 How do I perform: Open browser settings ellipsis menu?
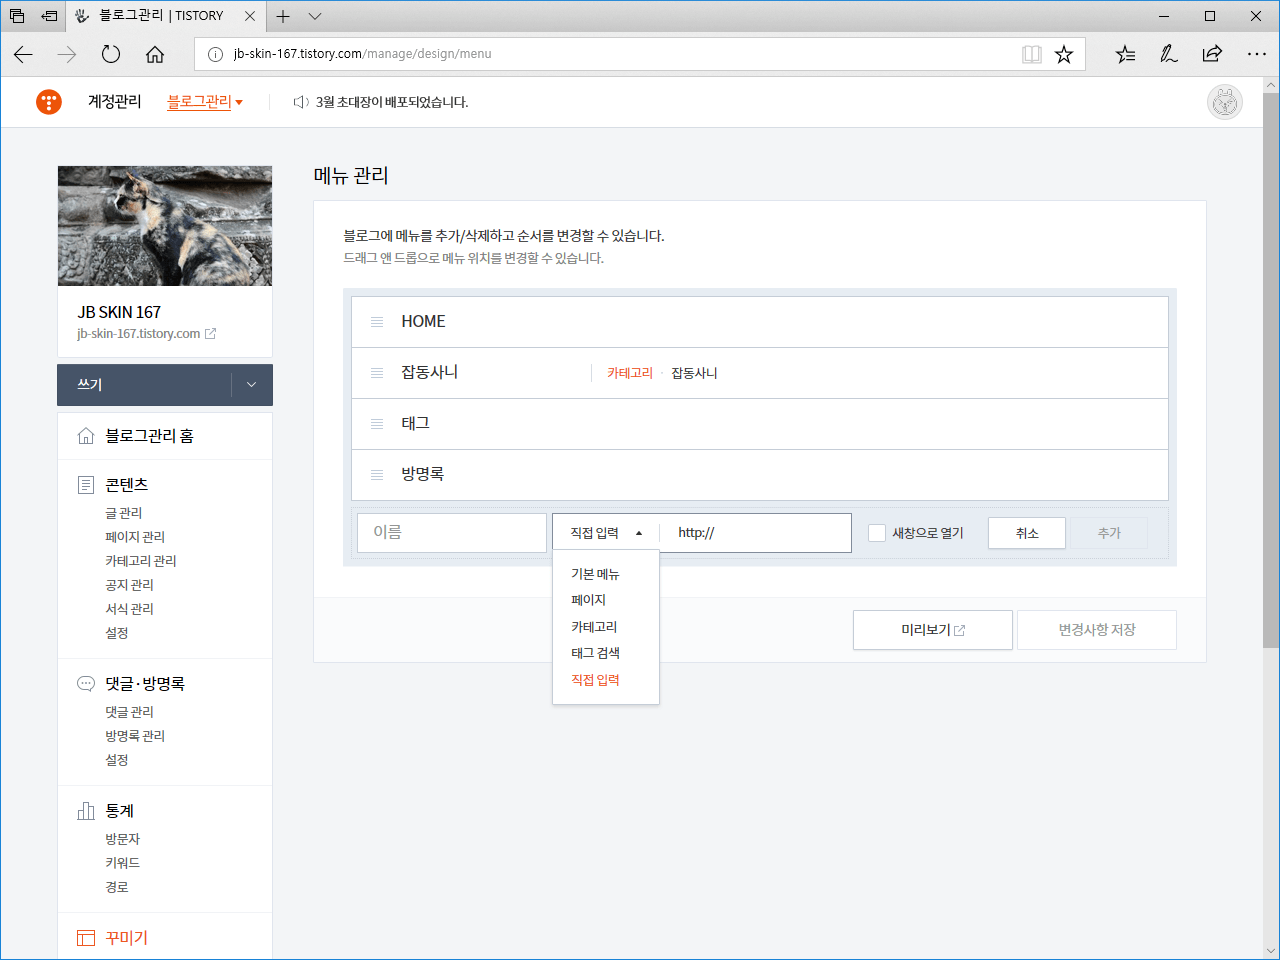tap(1257, 54)
